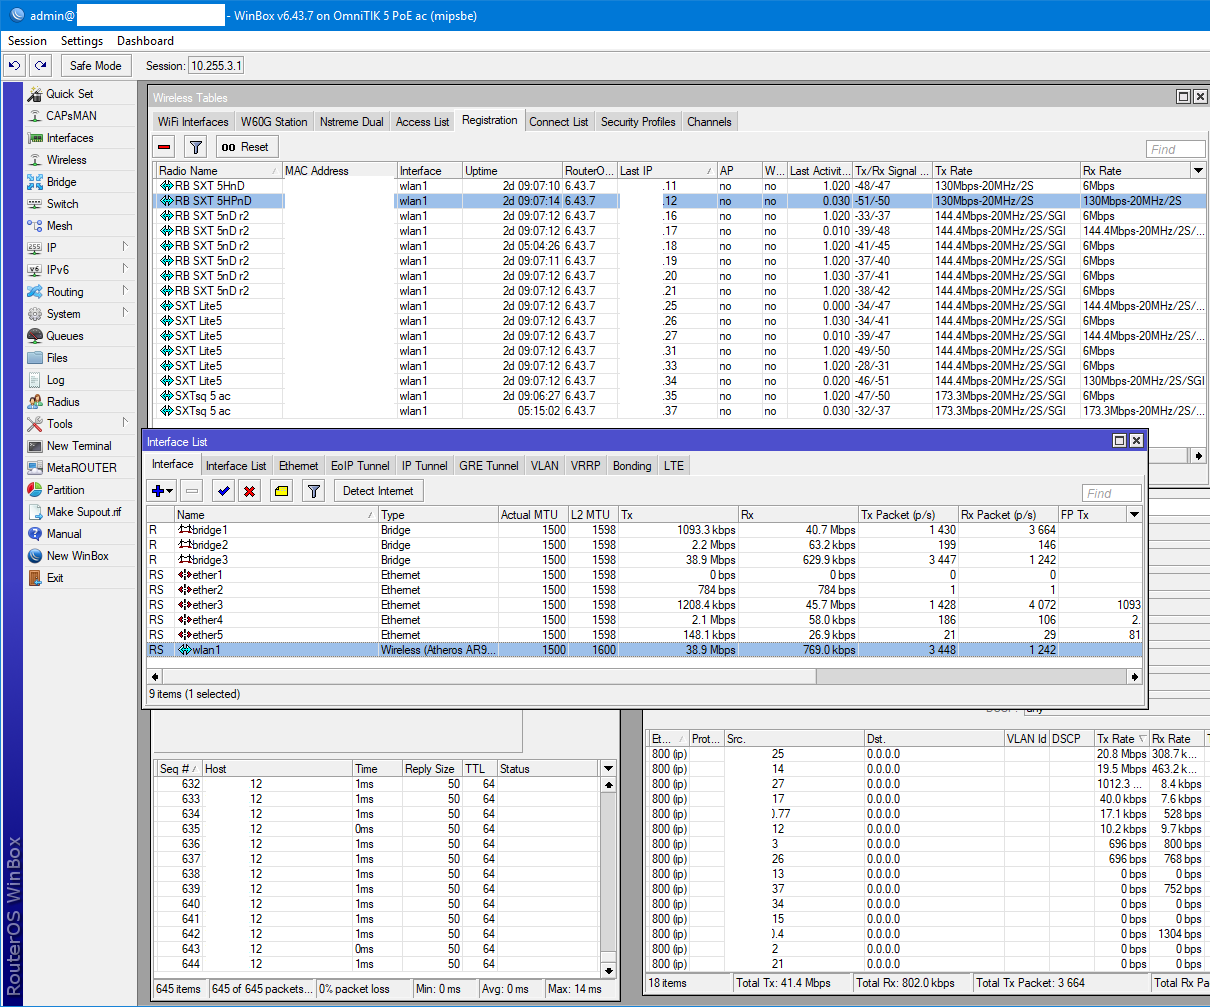Open Session menu
Screen dimensions: 1210x1007
(27, 41)
